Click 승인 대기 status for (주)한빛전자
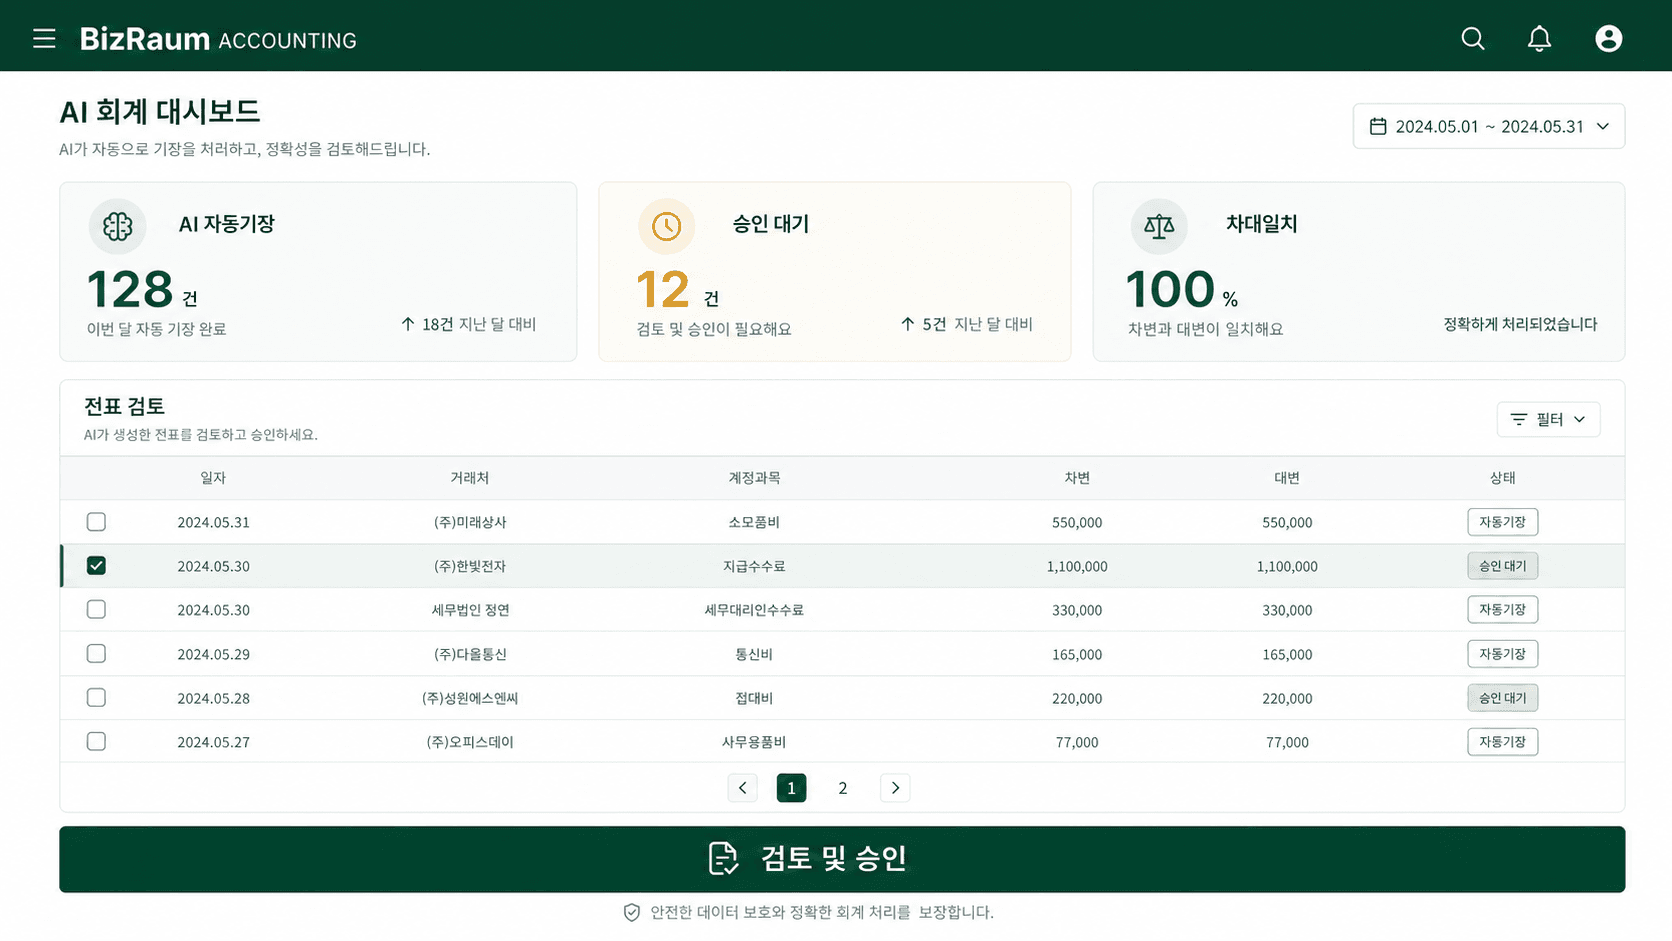Viewport: 1672px width, 941px height. tap(1502, 566)
